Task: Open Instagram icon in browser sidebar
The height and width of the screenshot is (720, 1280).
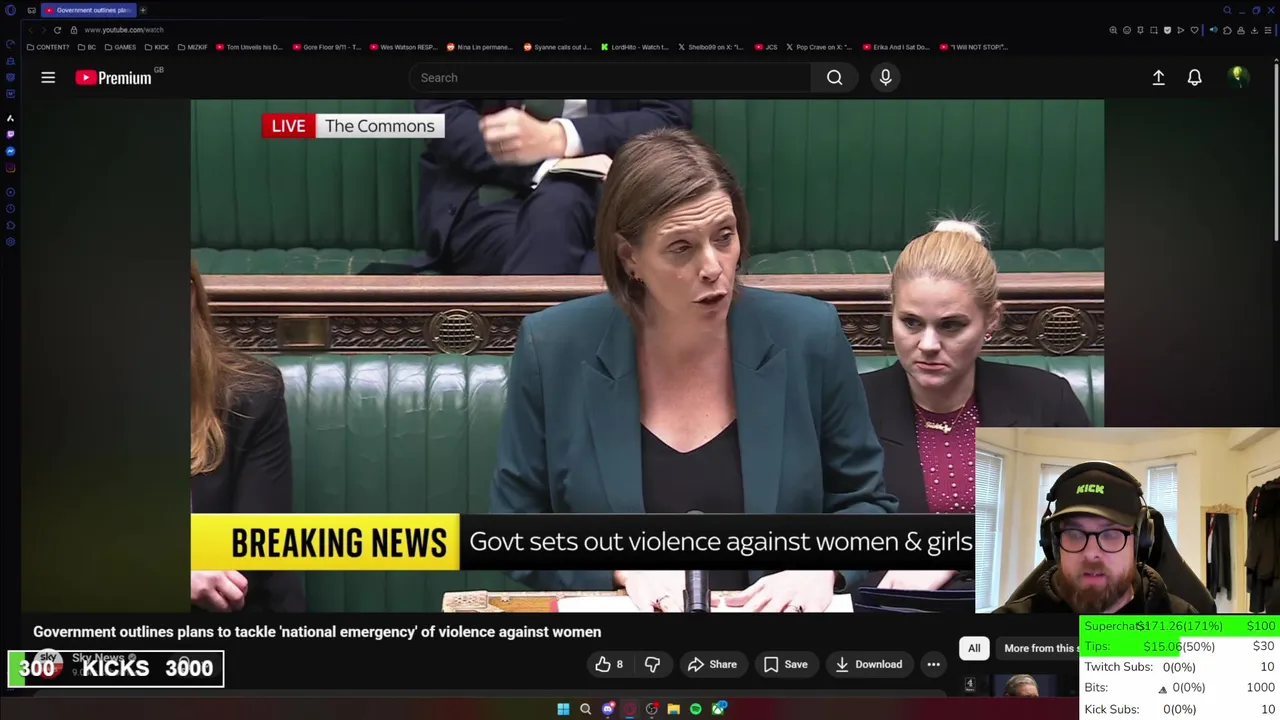Action: coord(10,168)
